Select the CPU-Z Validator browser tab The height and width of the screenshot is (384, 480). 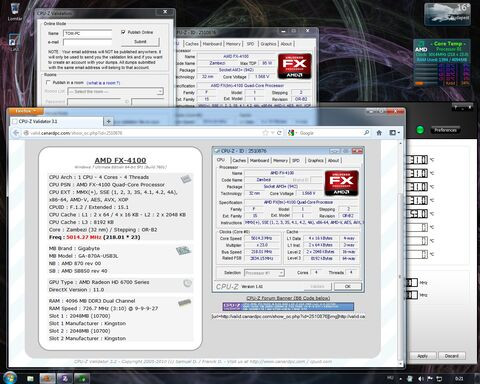tap(56, 121)
